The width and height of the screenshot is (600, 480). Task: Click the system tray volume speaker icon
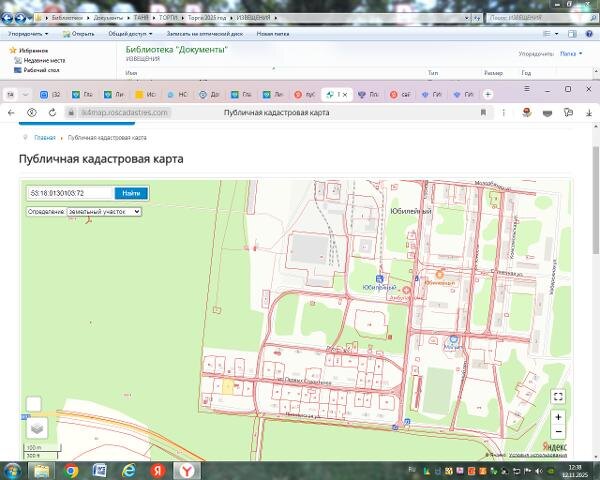pyautogui.click(x=539, y=471)
